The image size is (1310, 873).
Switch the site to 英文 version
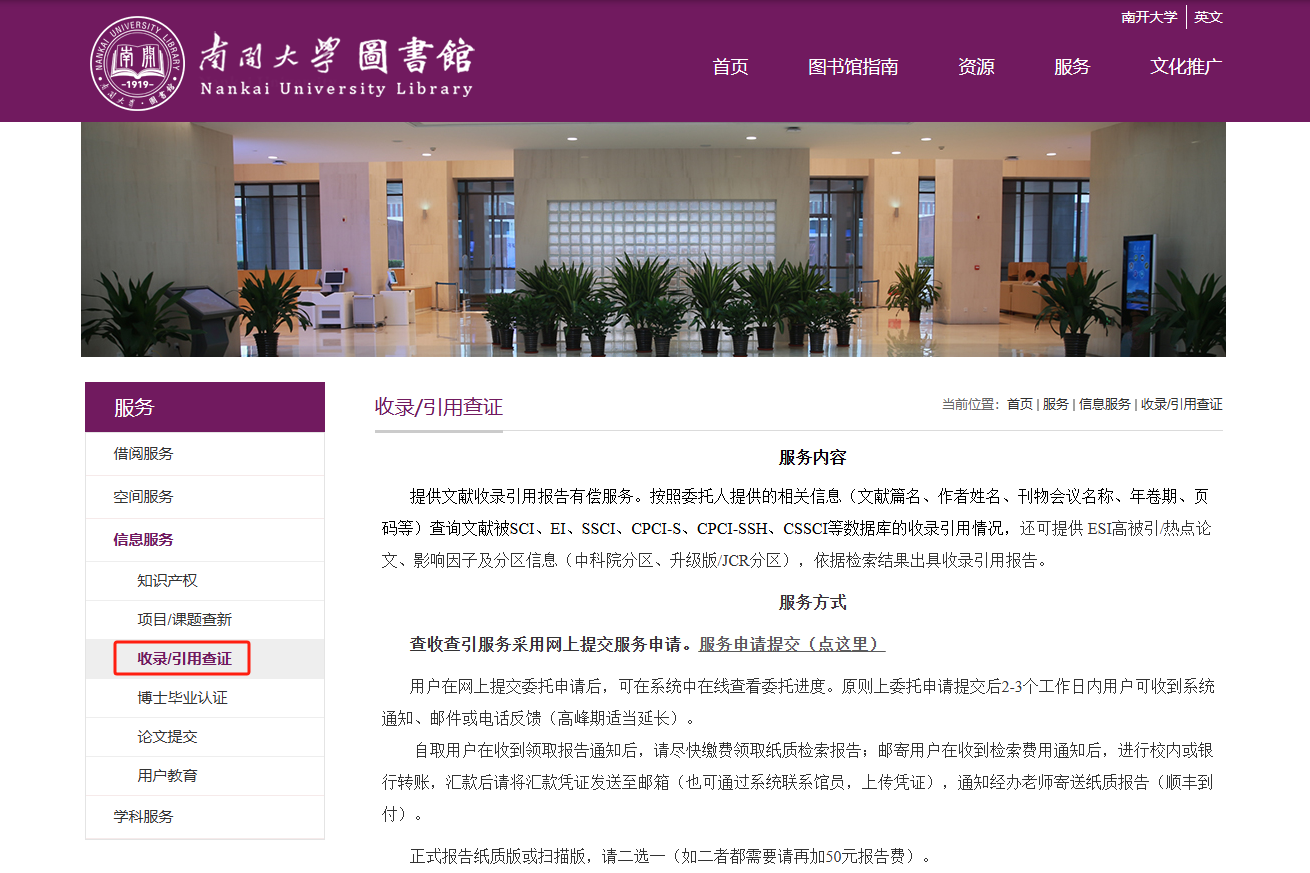tap(1206, 16)
